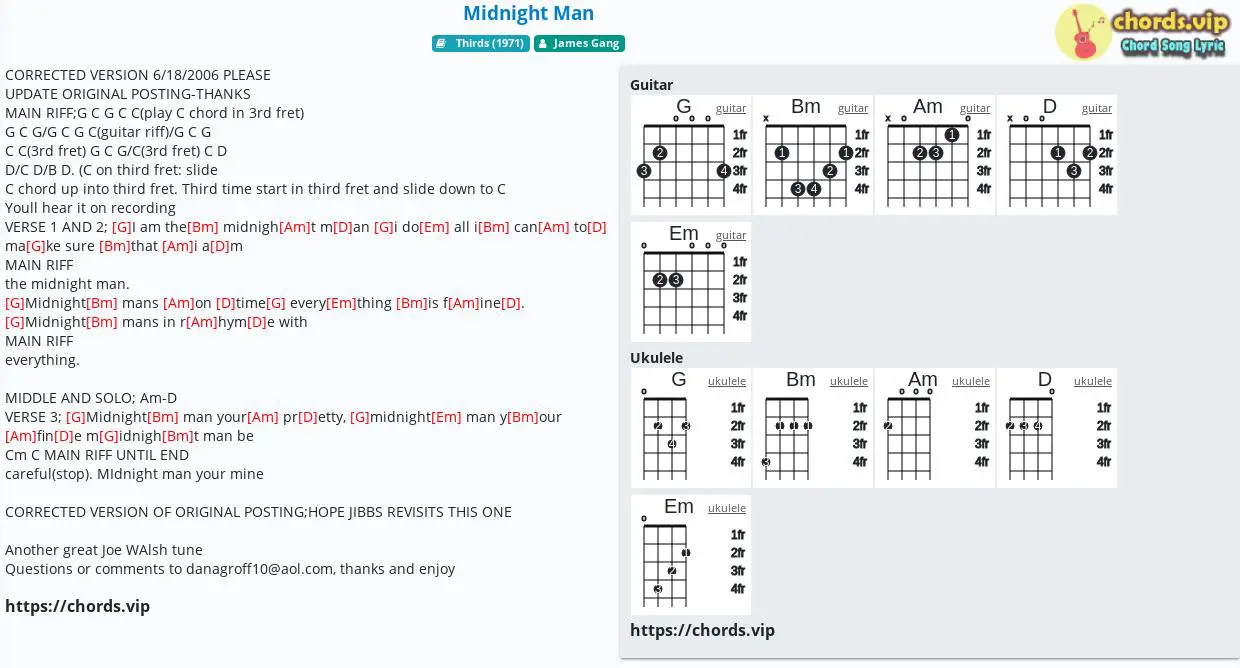Click the guitar link above the G chord

(x=731, y=108)
